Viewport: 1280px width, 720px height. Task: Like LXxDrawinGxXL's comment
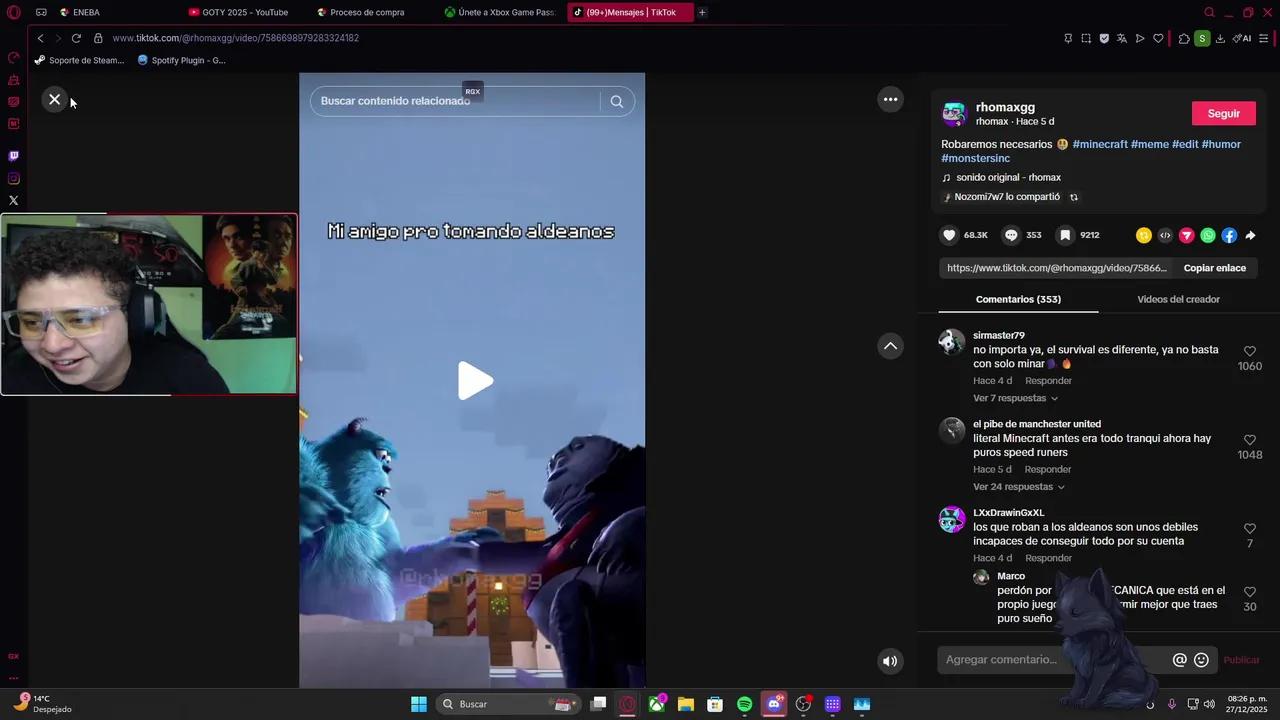(x=1249, y=528)
